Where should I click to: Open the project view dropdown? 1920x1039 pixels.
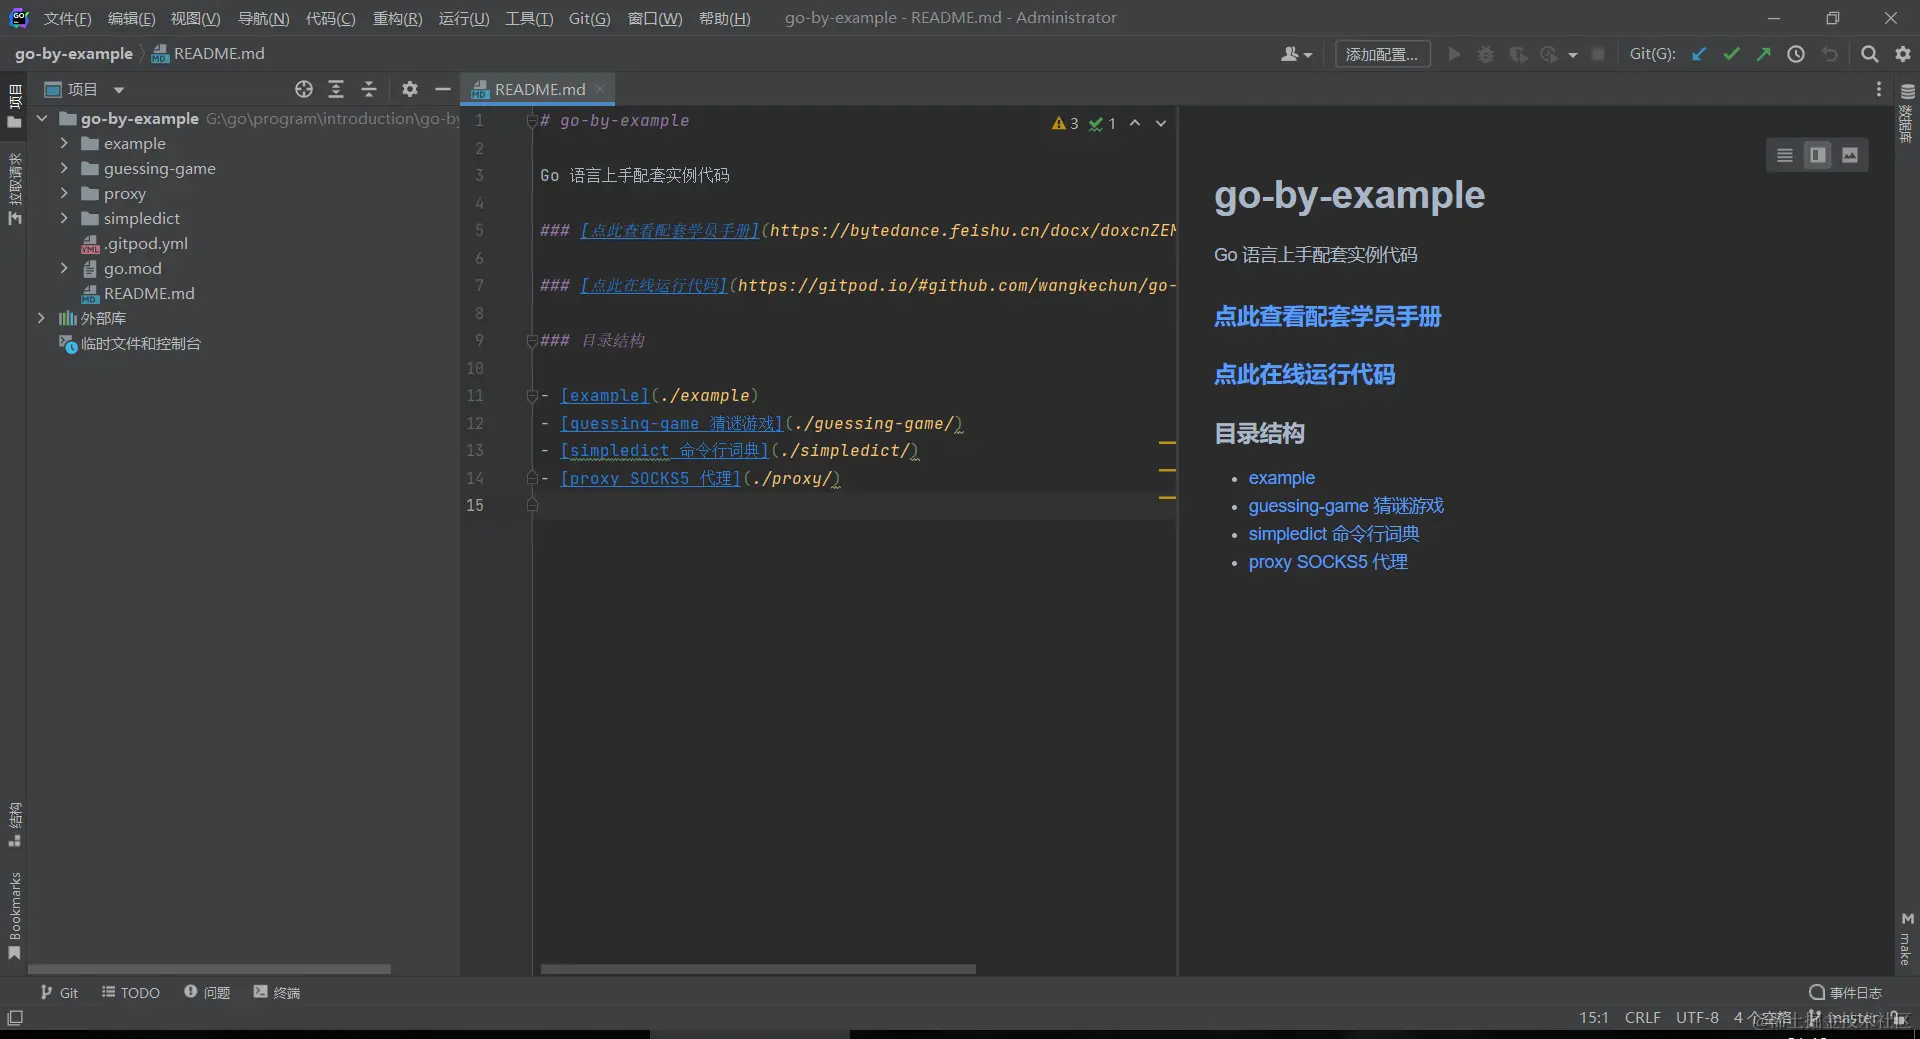(118, 90)
